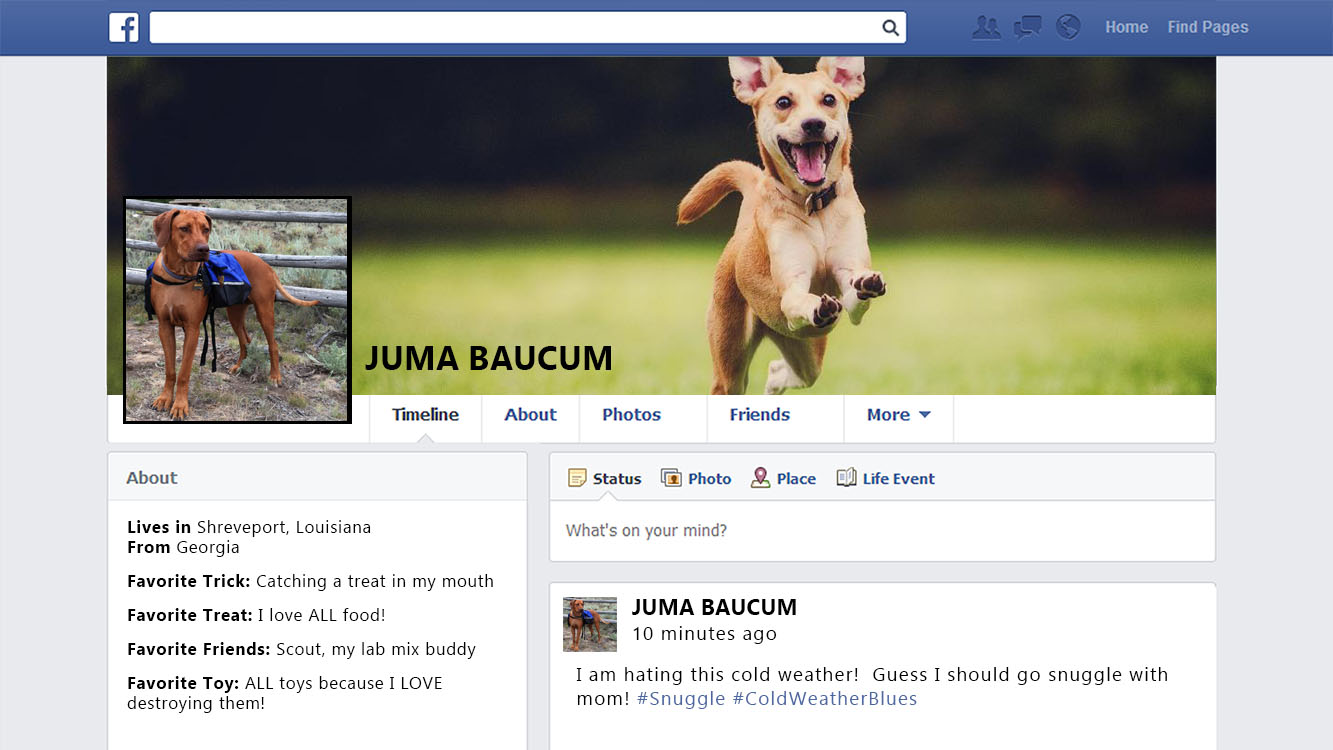Click the #Snuggle hashtag
1333x750 pixels.
click(680, 699)
